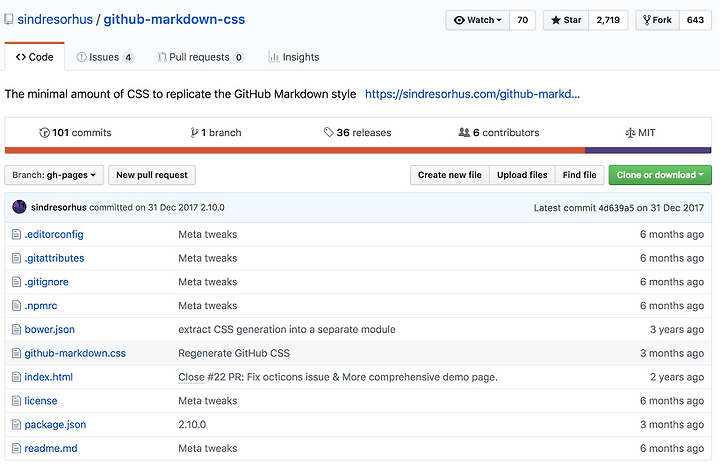The width and height of the screenshot is (720, 467).
Task: Open bower.json file
Action: 50,330
